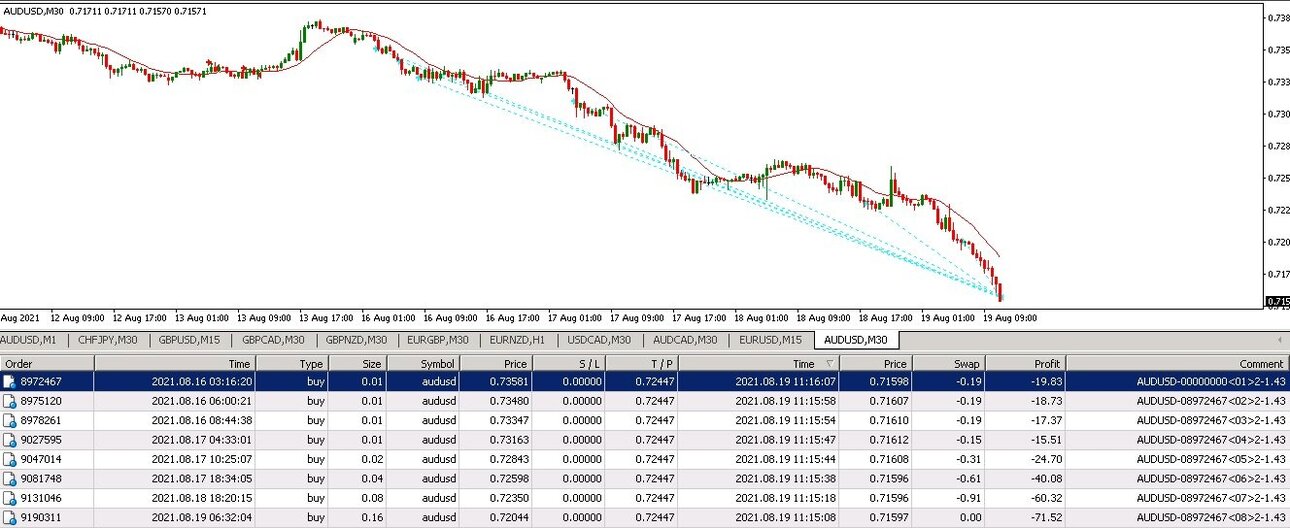Click the AUDUSD,M30 chart title text
The image size is (1290, 528).
point(32,10)
